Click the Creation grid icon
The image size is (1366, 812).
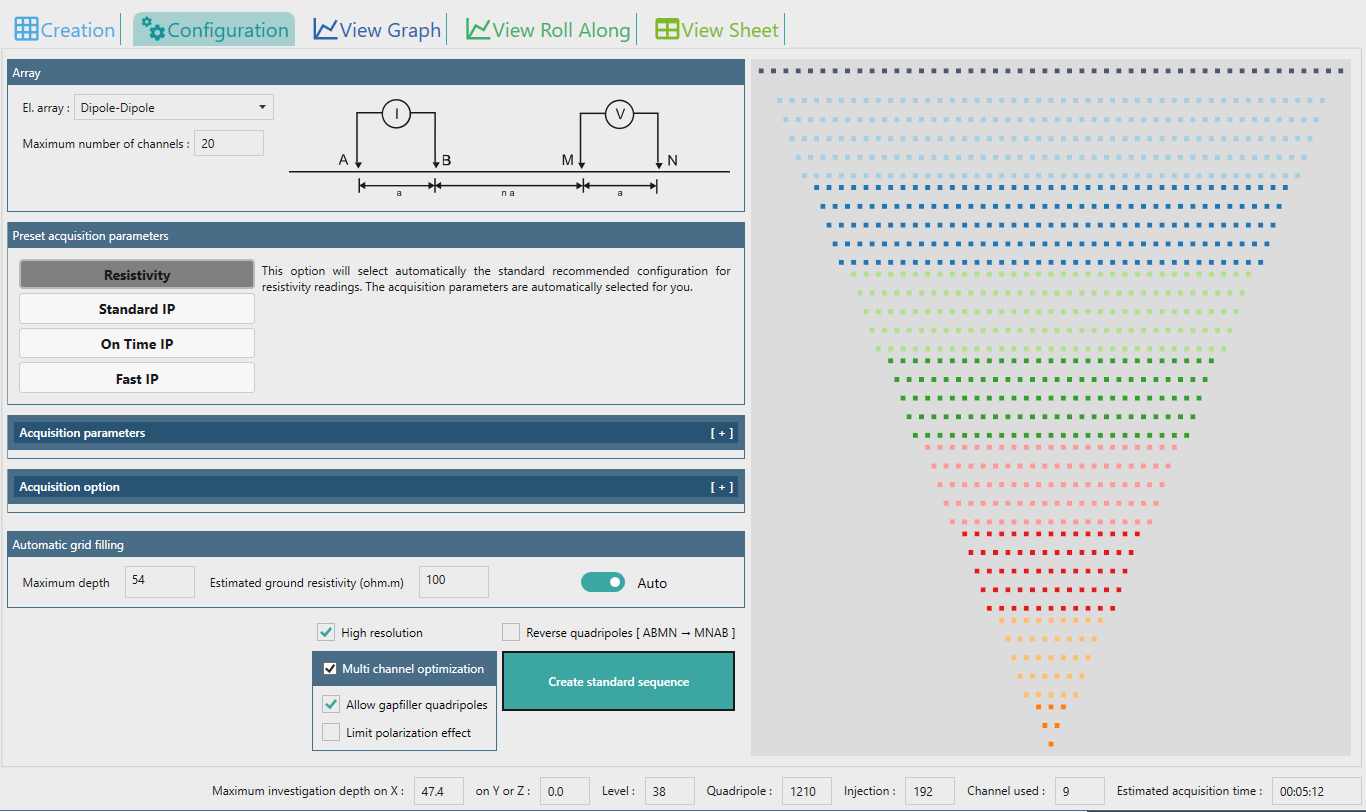[x=26, y=29]
